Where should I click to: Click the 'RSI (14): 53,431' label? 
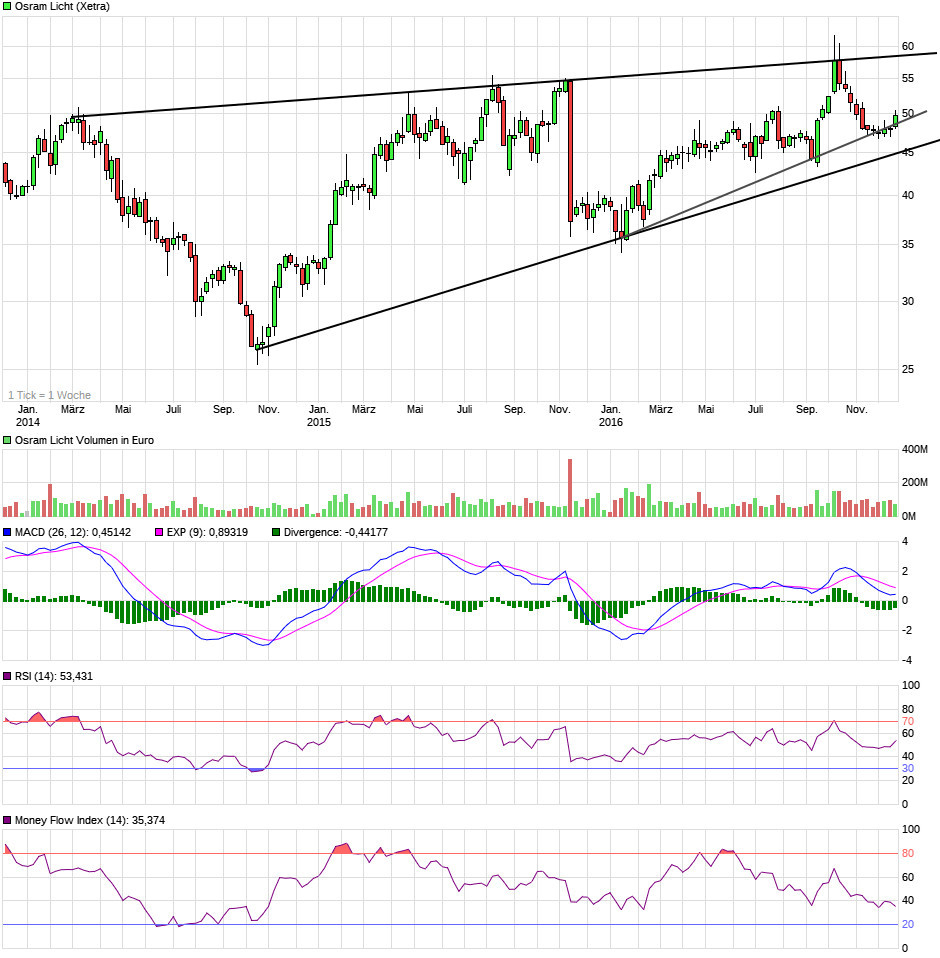(x=54, y=676)
